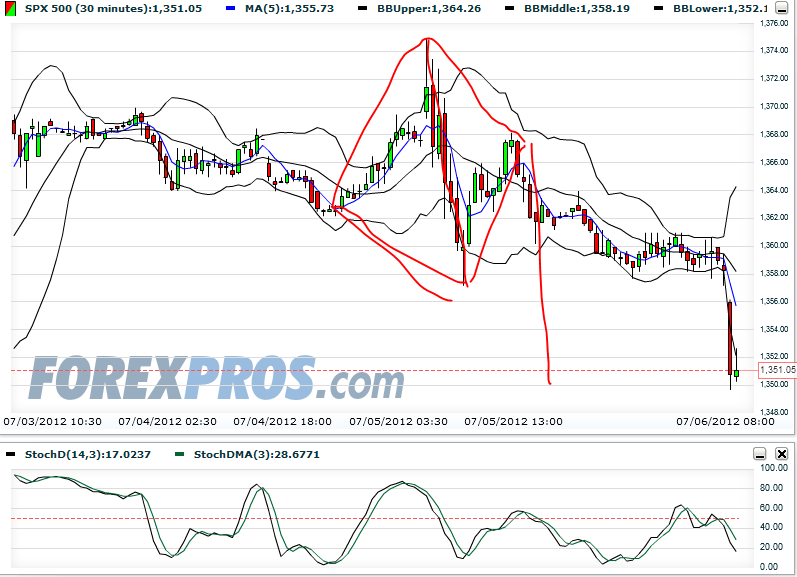Select the BBLower legend entry

(x=720, y=9)
